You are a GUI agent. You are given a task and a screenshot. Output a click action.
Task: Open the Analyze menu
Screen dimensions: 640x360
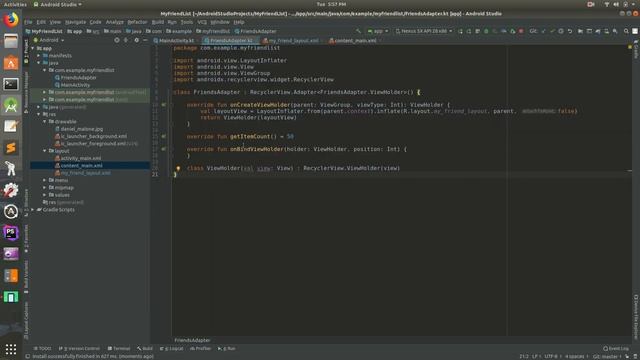pyautogui.click(x=115, y=22)
